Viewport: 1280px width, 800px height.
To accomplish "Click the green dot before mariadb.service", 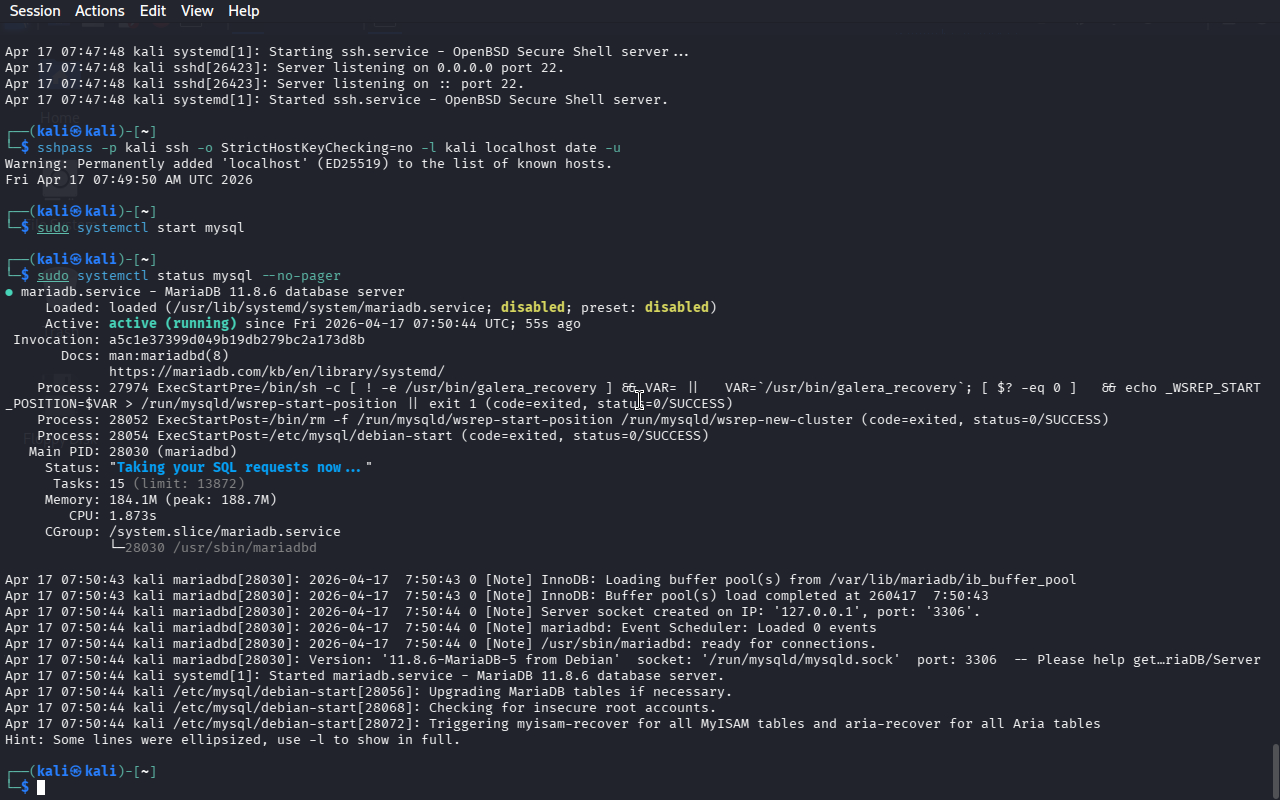I will click(9, 292).
